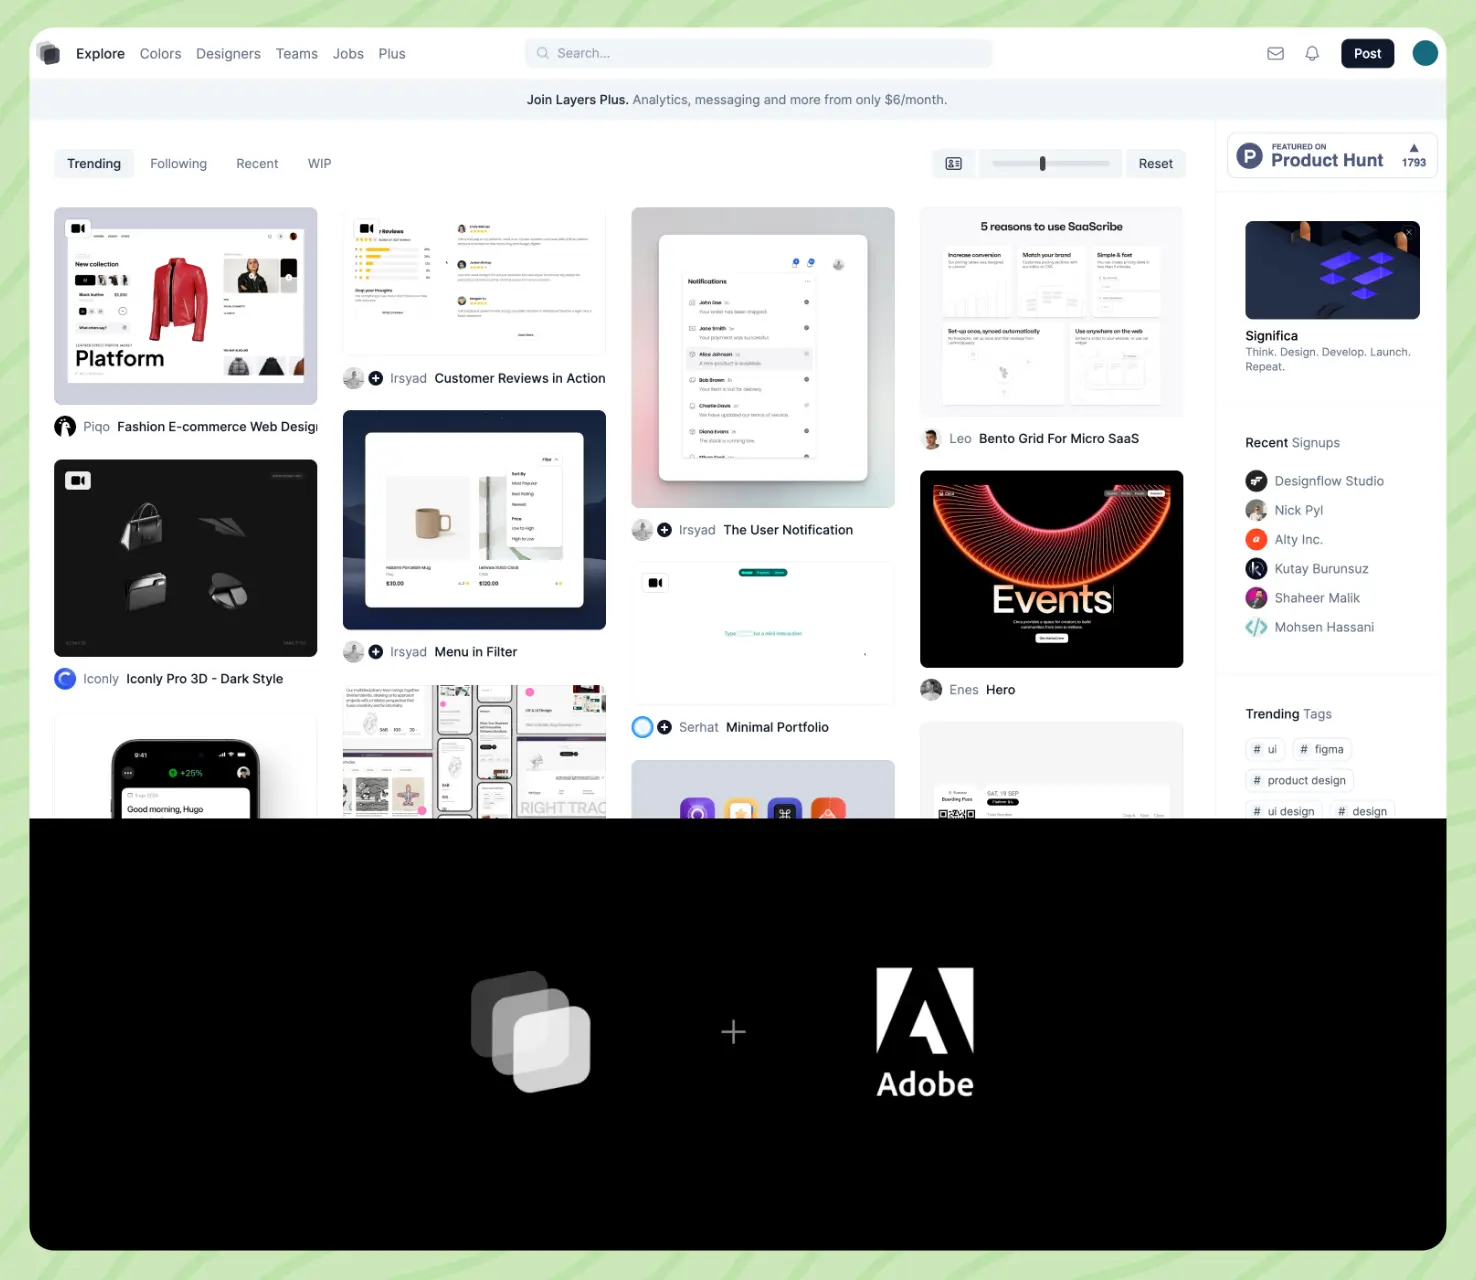Click the Piqo author avatar
The image size is (1476, 1280).
pyautogui.click(x=65, y=427)
